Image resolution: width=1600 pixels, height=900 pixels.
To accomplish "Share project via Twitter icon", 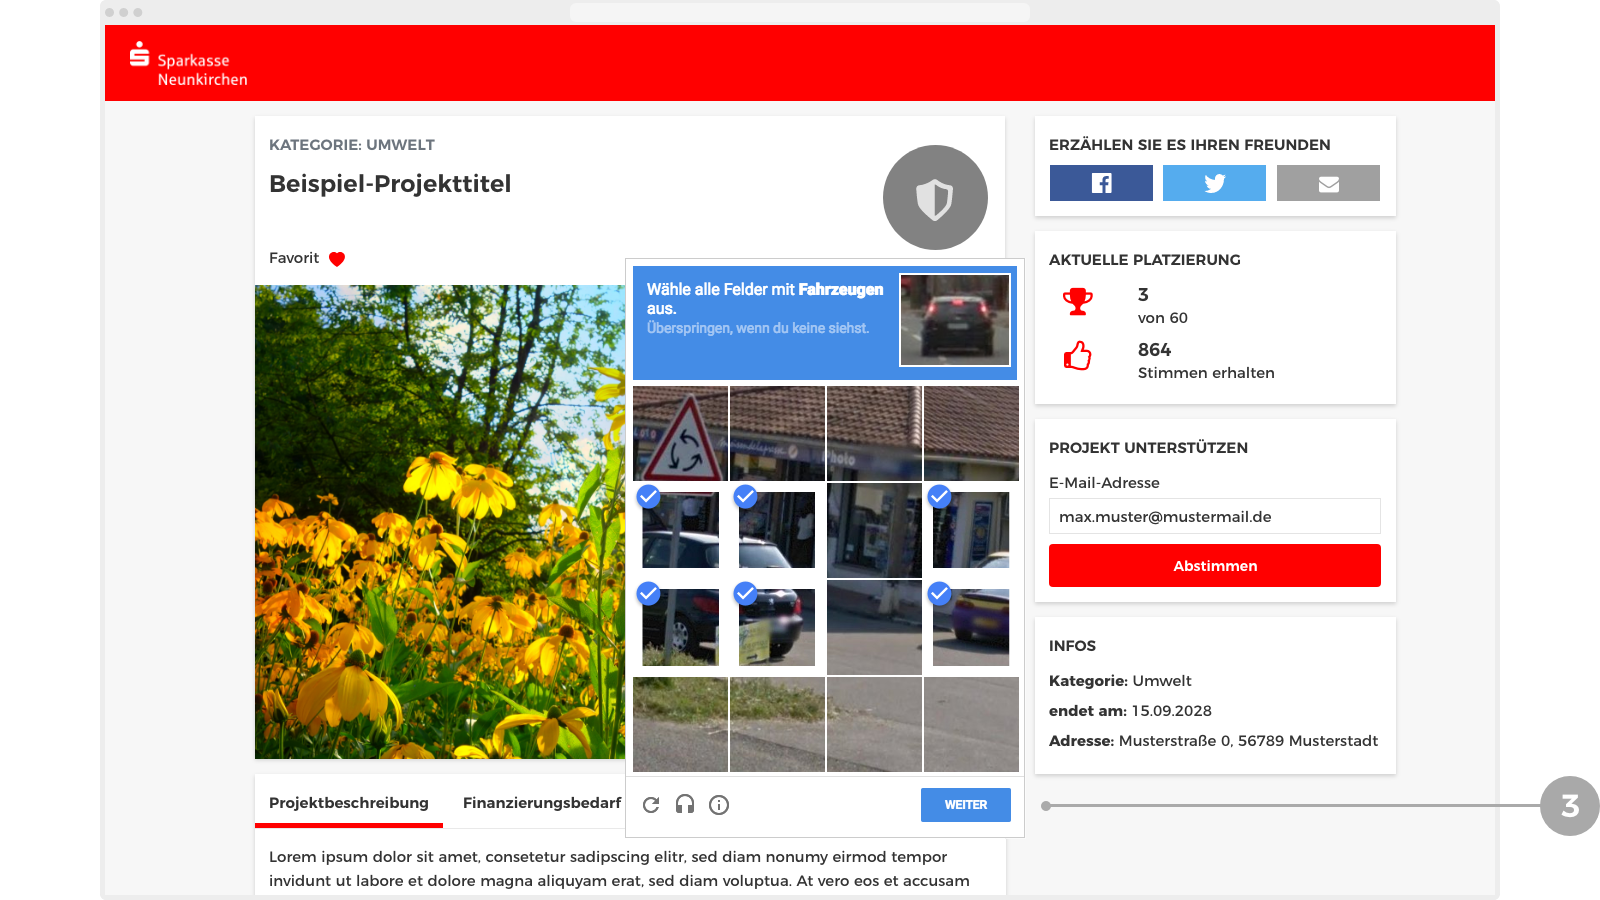I will click(x=1214, y=183).
